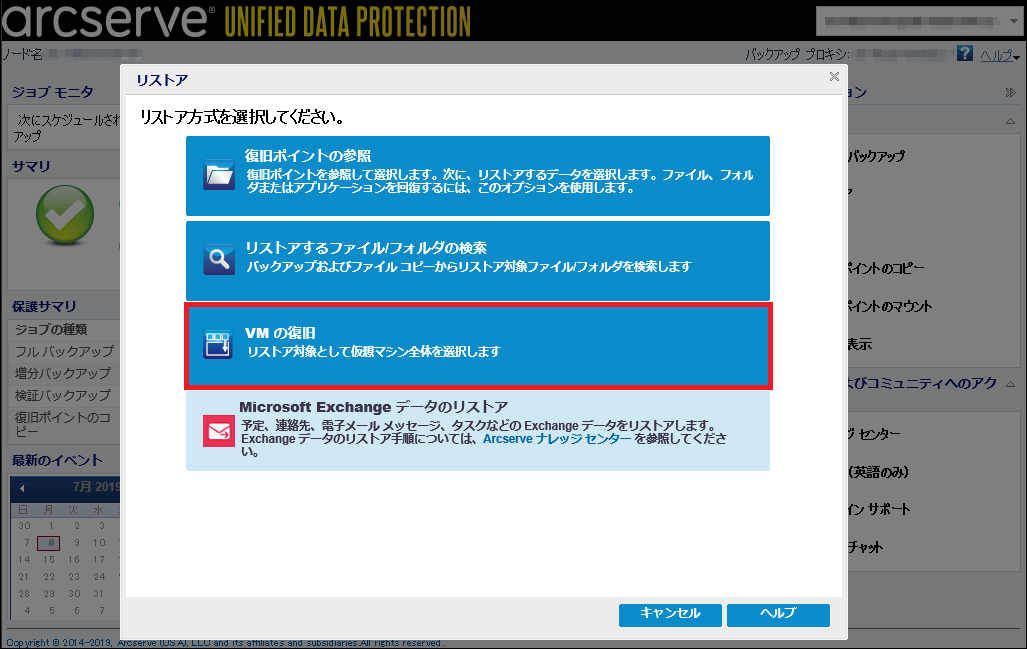Click 復旧ポイントのコピー row in protection summary
1027x649 pixels.
(x=64, y=424)
